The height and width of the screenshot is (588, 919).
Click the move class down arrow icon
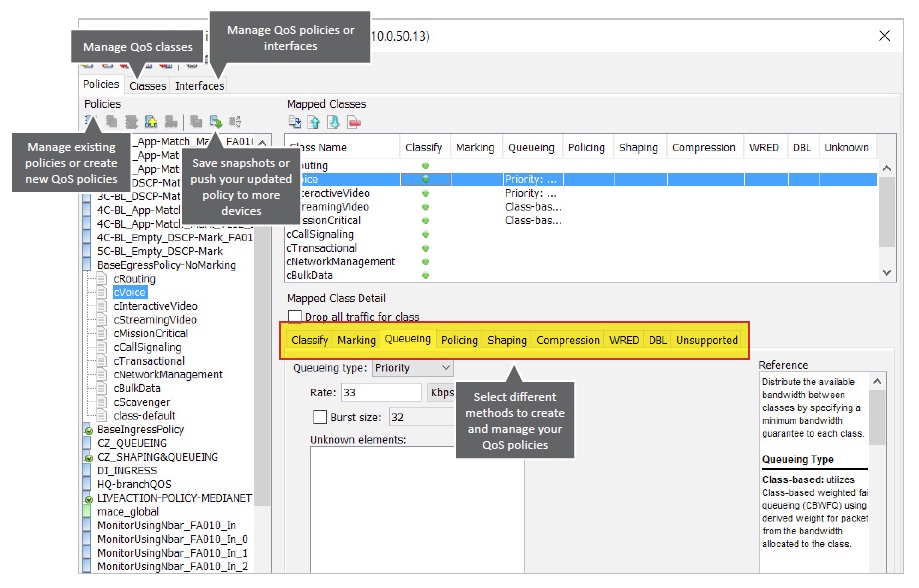pyautogui.click(x=333, y=122)
